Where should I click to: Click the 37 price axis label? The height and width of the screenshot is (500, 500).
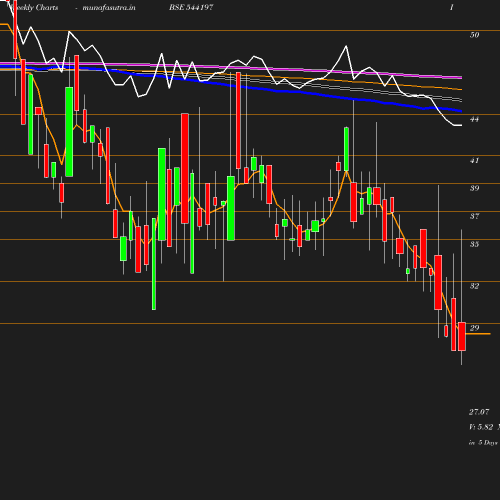pos(474,216)
